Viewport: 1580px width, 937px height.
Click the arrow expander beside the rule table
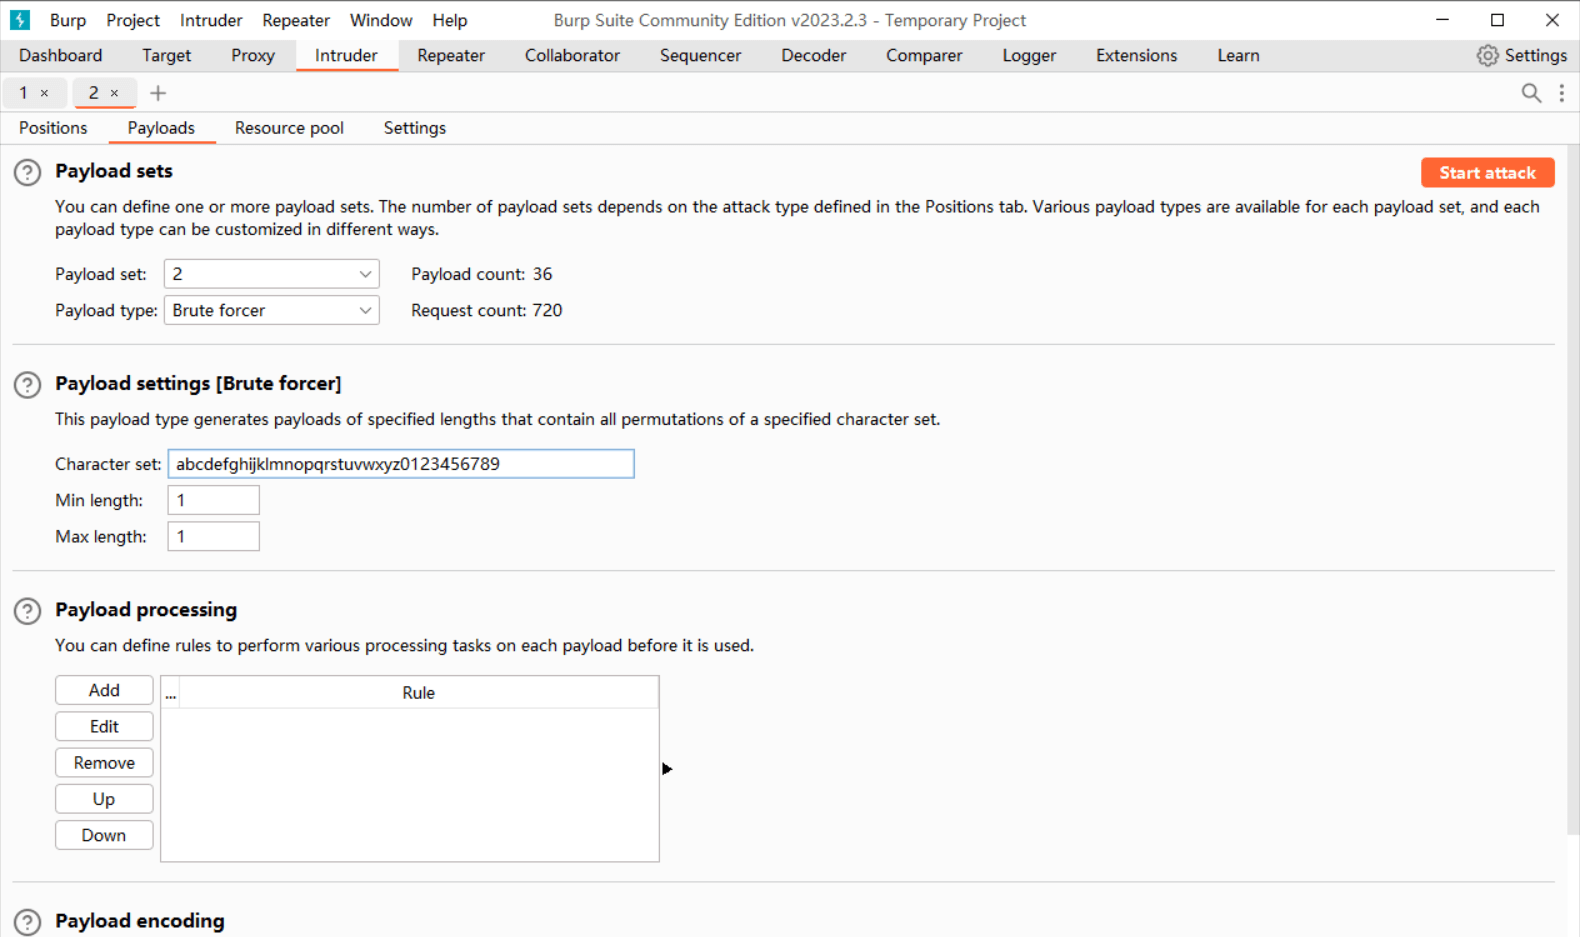pos(667,769)
